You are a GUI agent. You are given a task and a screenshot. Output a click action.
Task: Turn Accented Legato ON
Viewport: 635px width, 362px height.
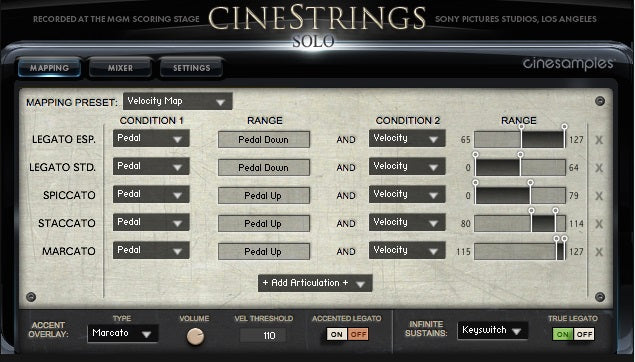pyautogui.click(x=337, y=334)
